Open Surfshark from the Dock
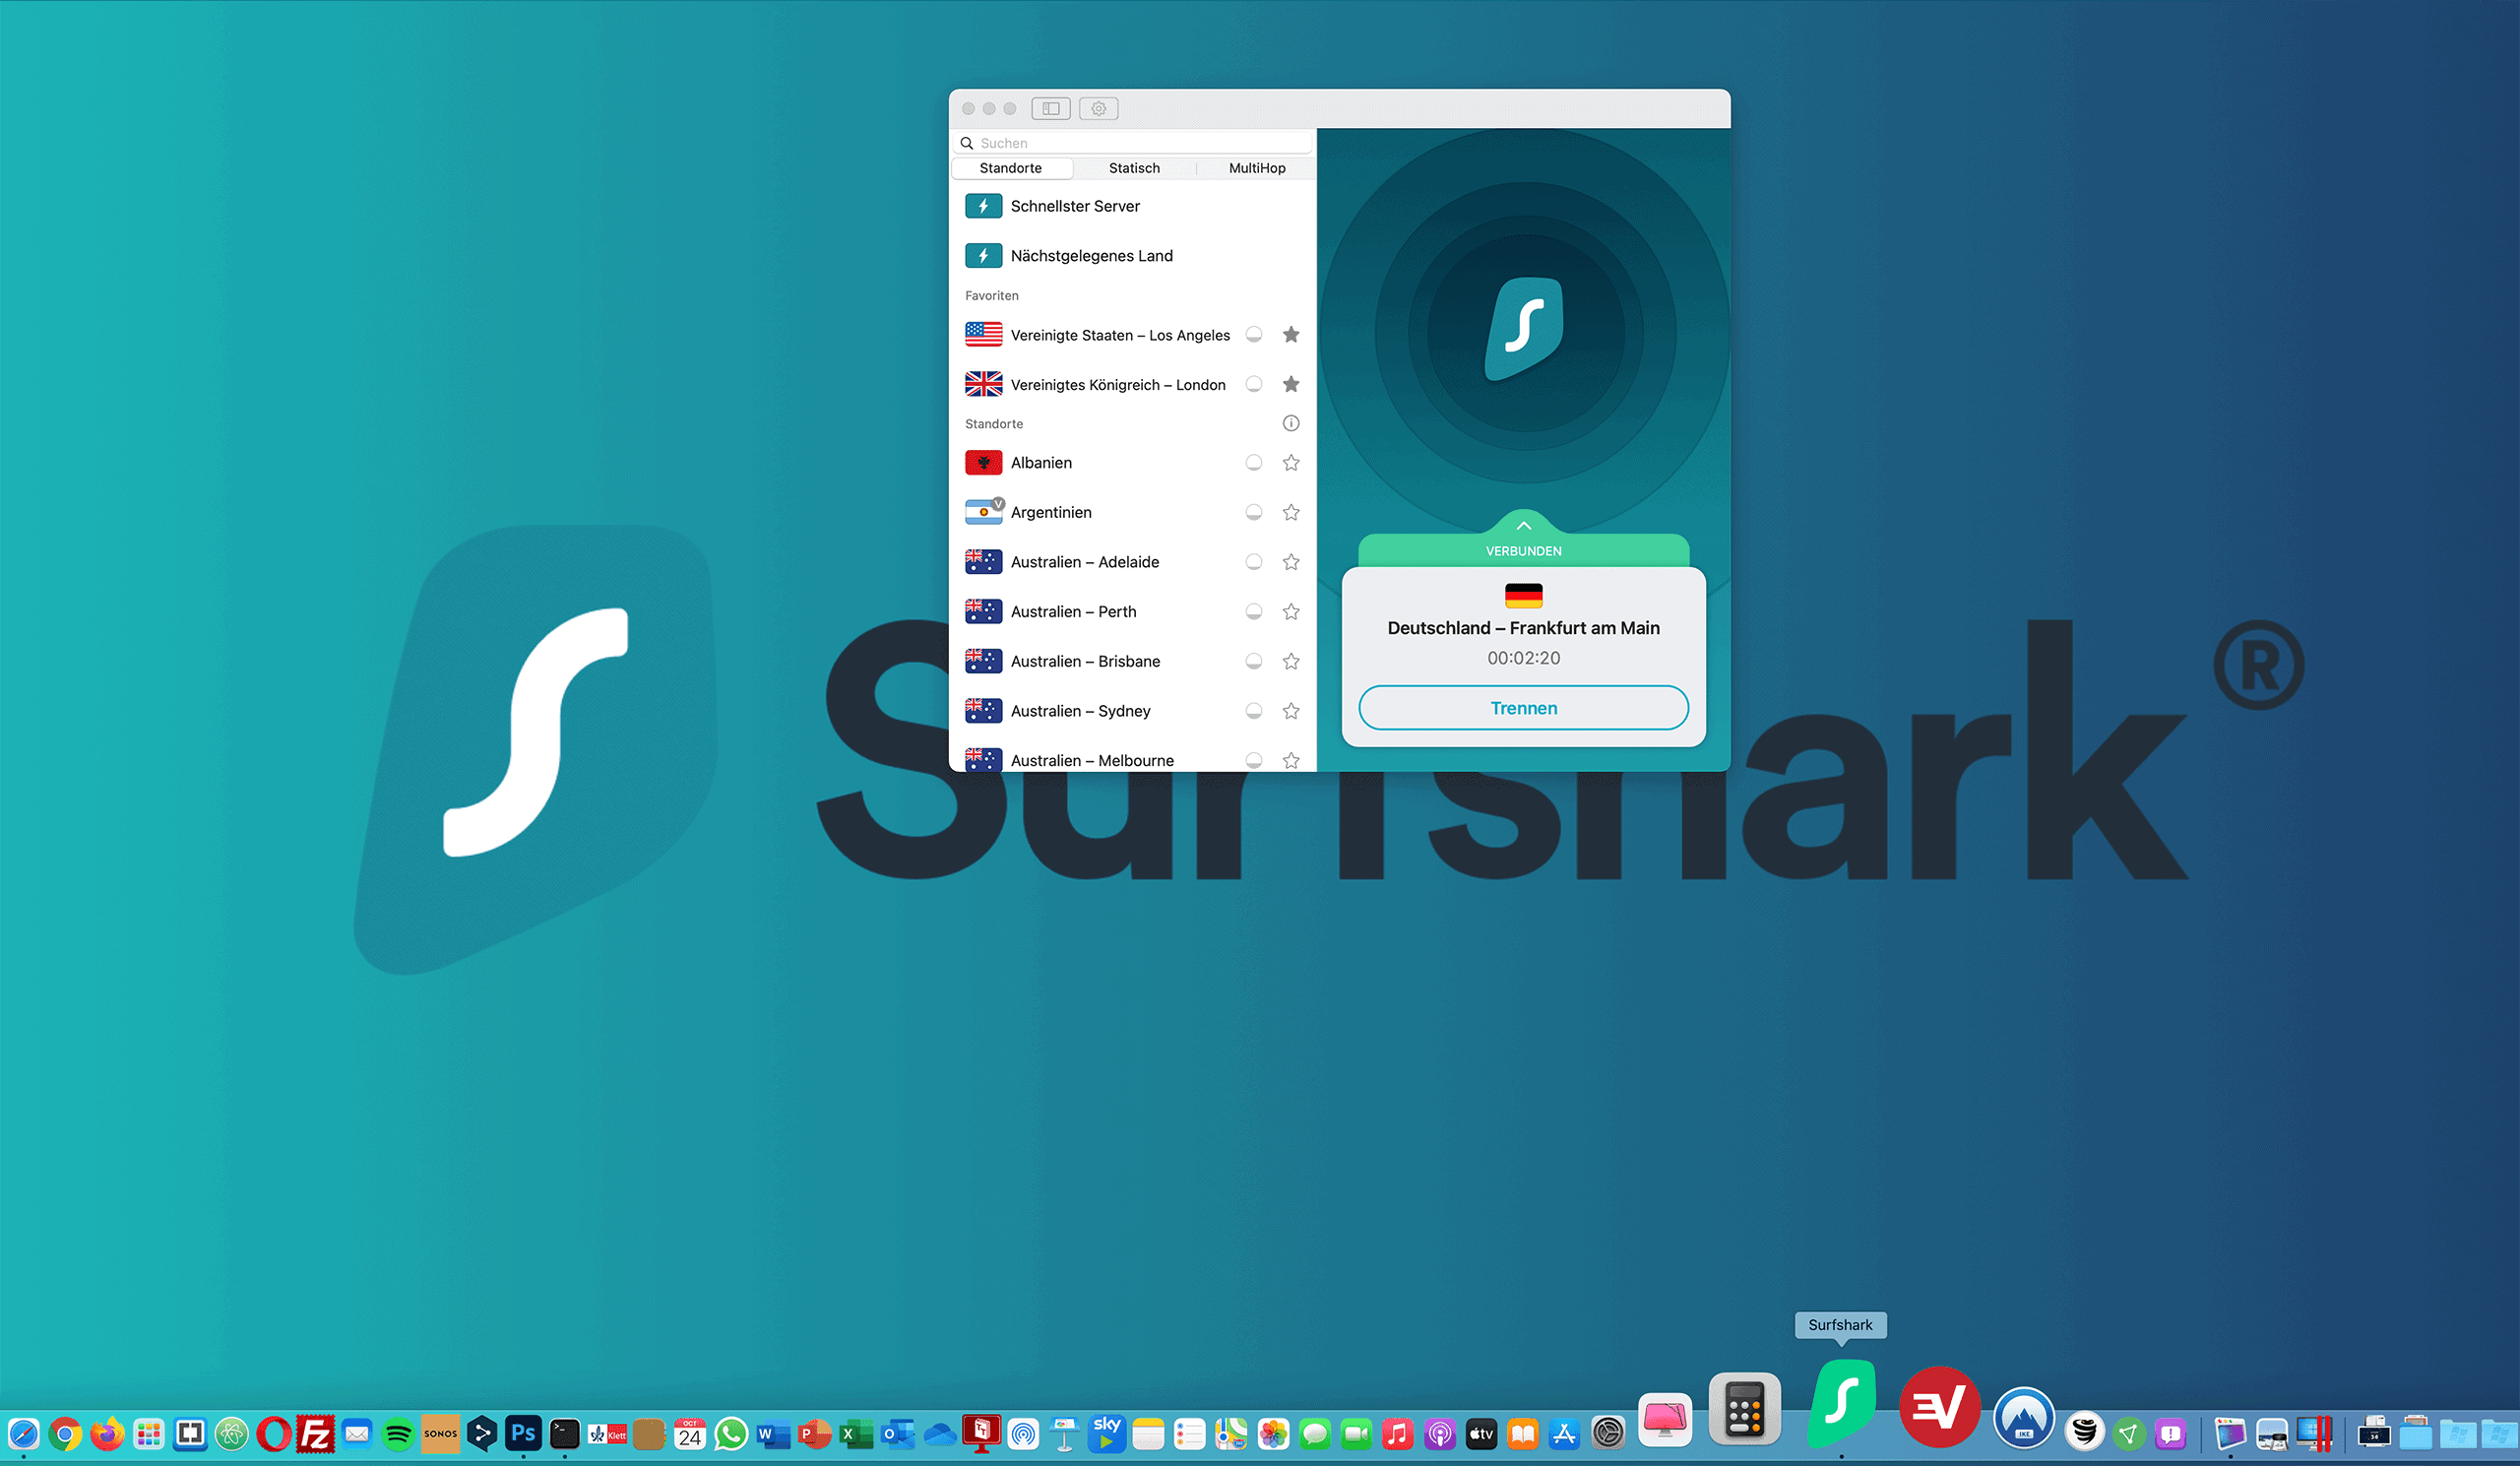This screenshot has width=2520, height=1466. click(x=1841, y=1402)
